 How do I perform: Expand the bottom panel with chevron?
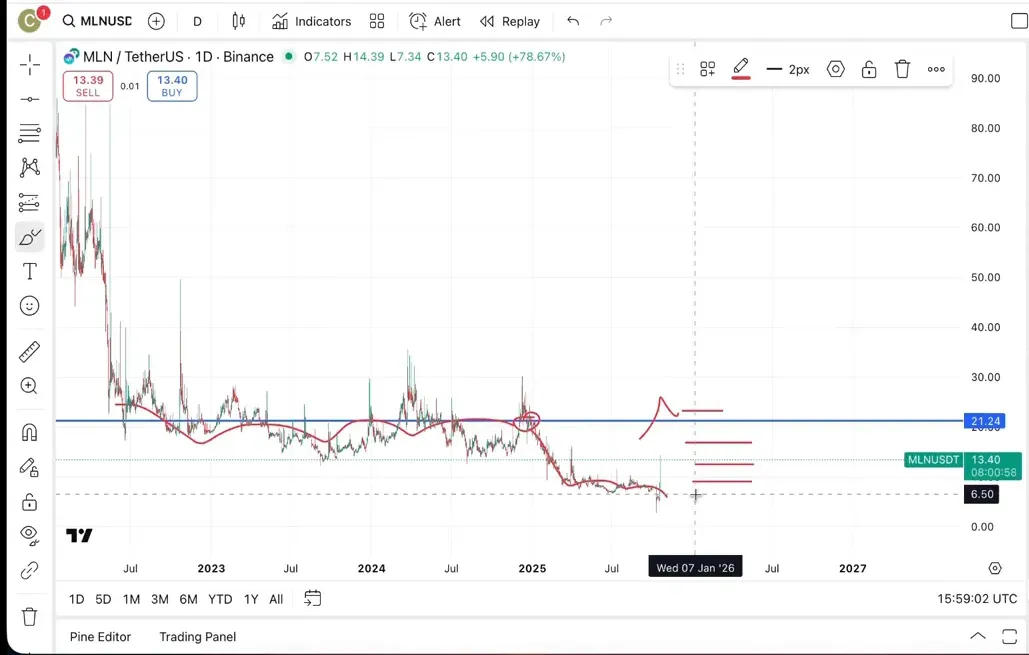pos(978,637)
